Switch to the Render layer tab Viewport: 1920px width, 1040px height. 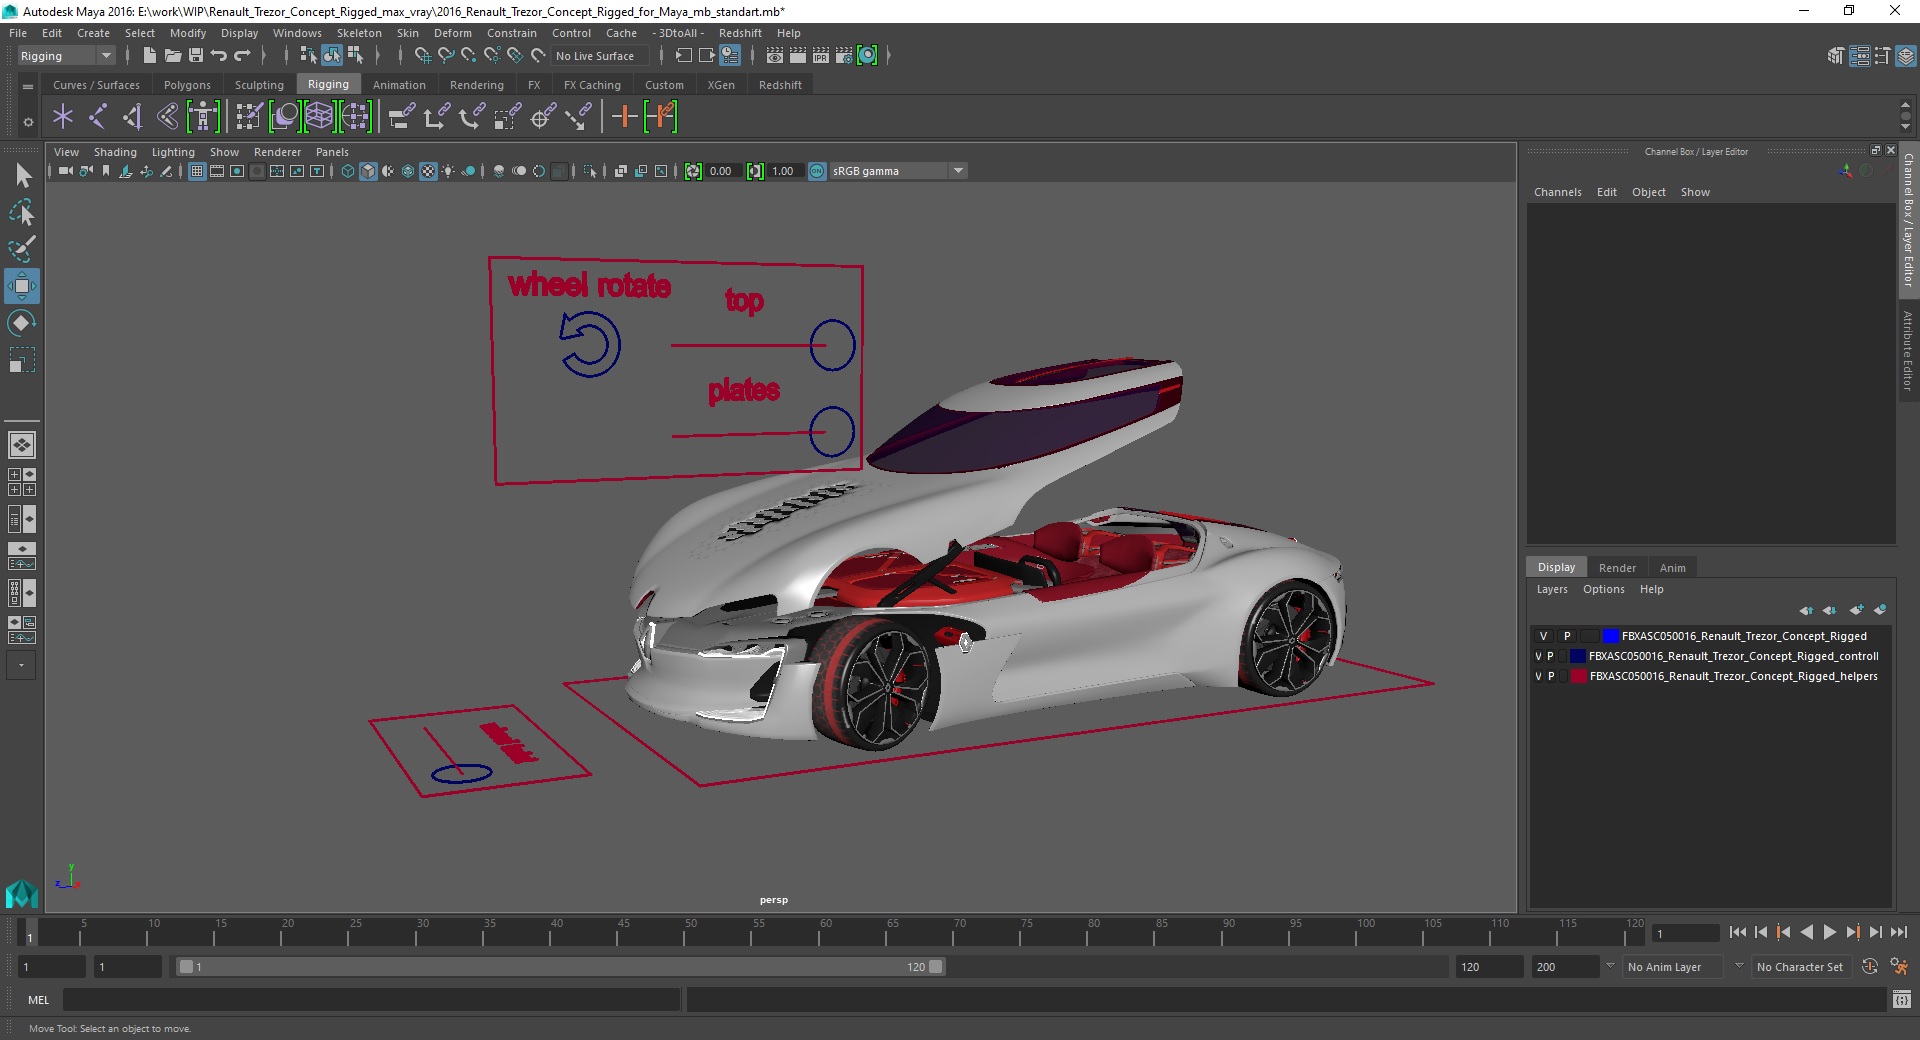[x=1617, y=567]
